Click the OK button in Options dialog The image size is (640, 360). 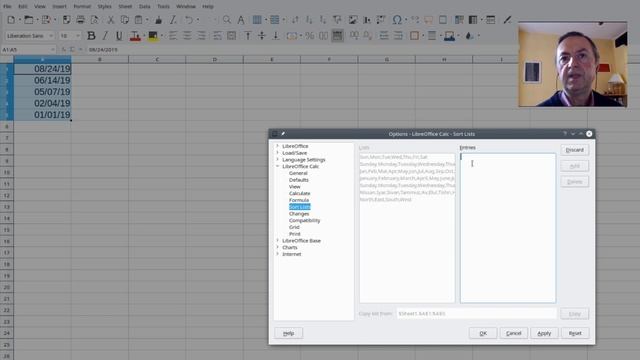click(483, 333)
